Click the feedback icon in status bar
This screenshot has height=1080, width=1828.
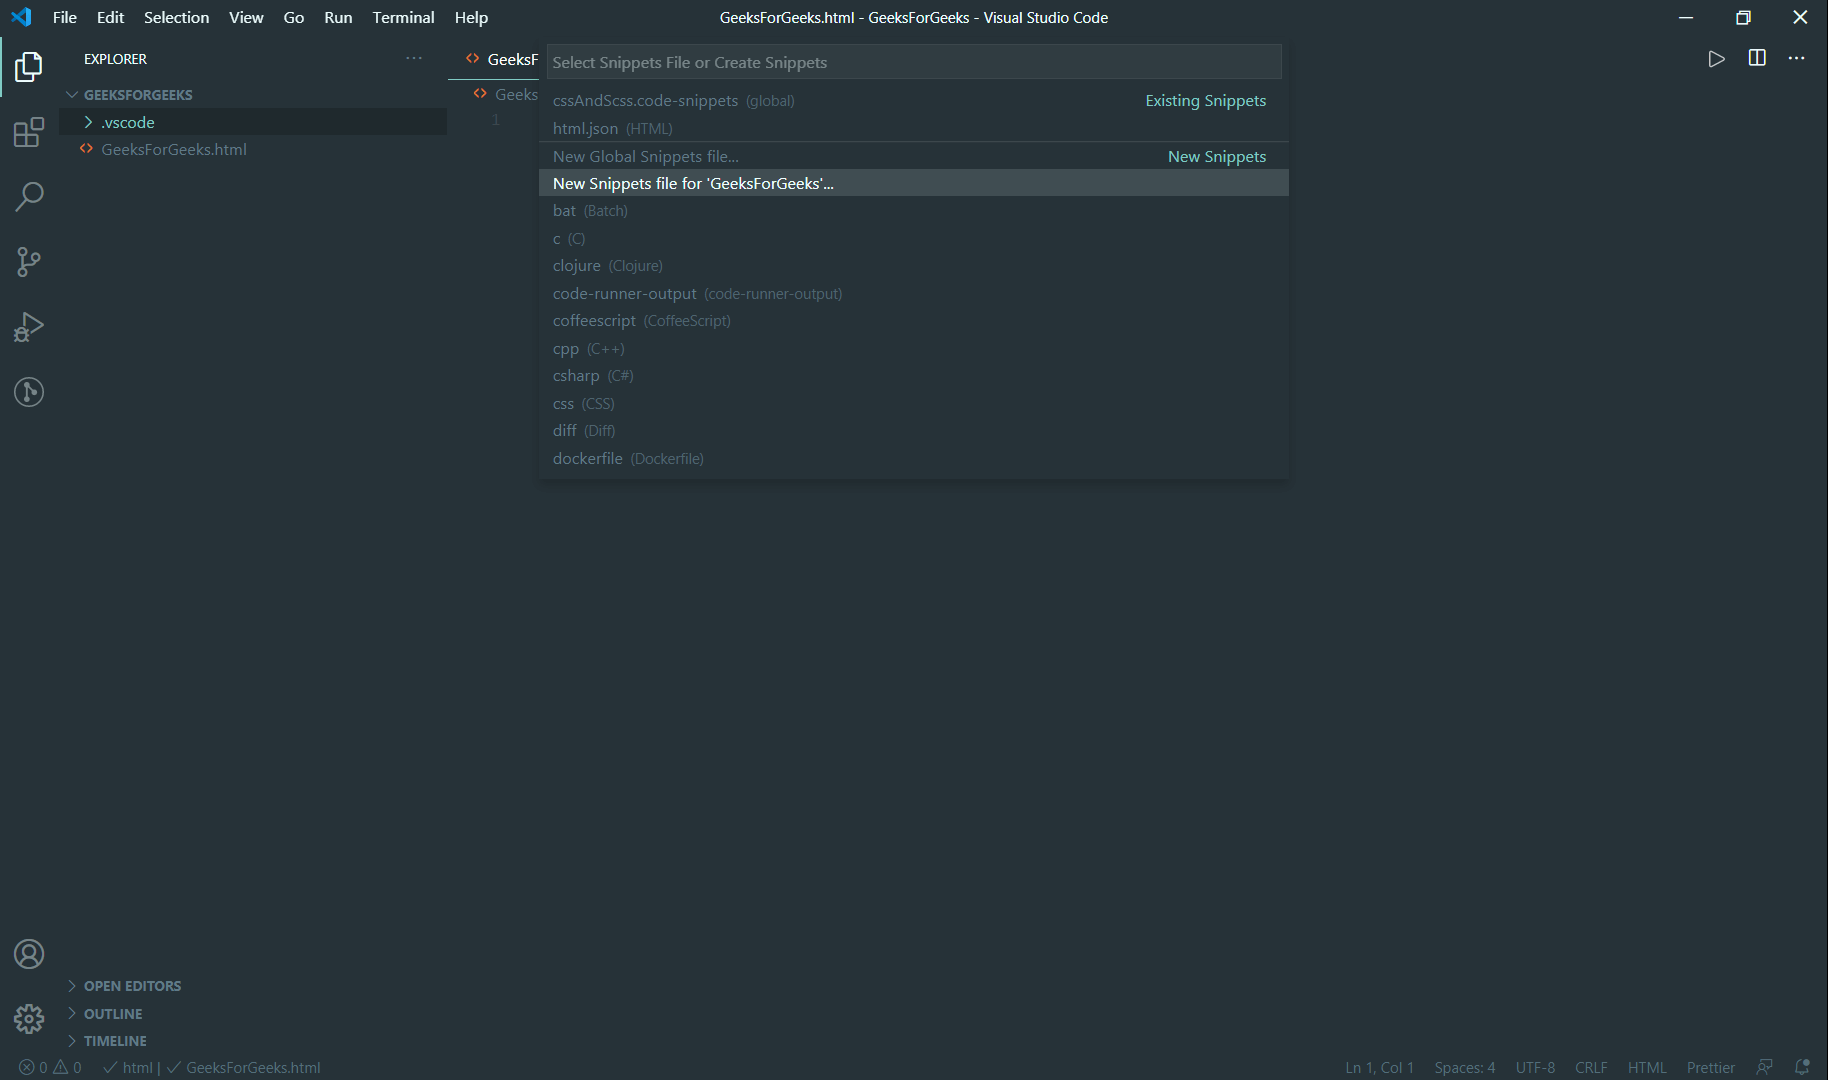click(x=1765, y=1067)
